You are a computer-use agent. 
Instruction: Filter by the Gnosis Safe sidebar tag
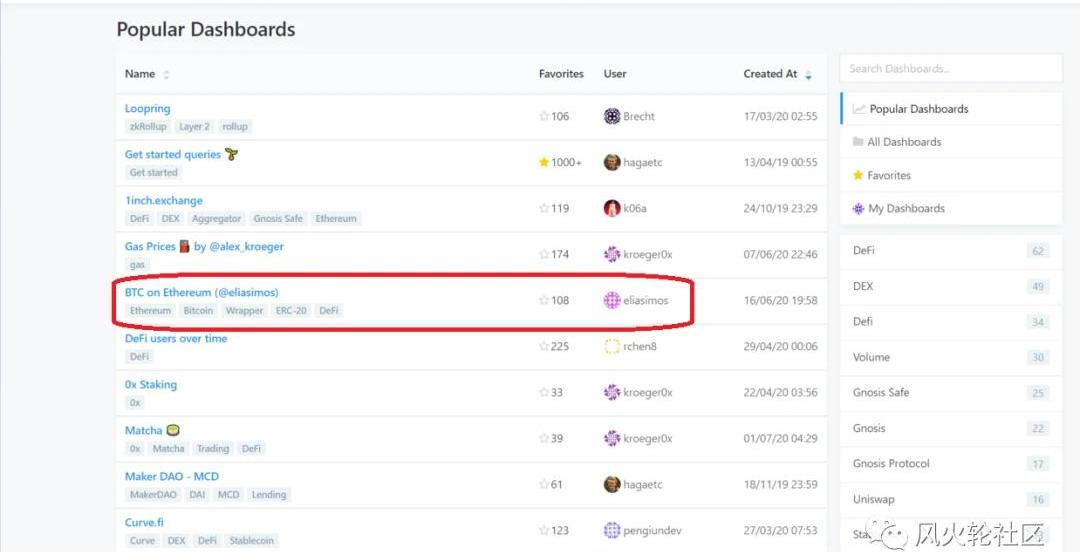951,393
